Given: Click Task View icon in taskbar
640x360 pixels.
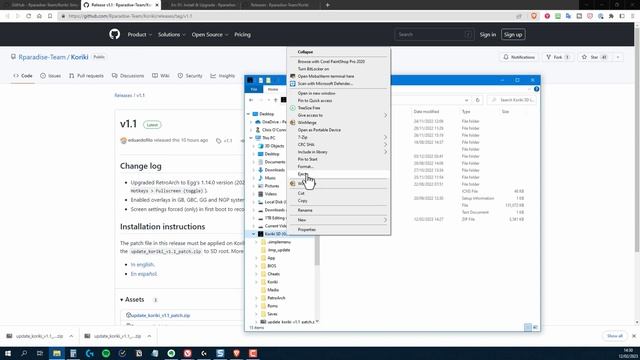Looking at the screenshot, I should pyautogui.click(x=40, y=353).
